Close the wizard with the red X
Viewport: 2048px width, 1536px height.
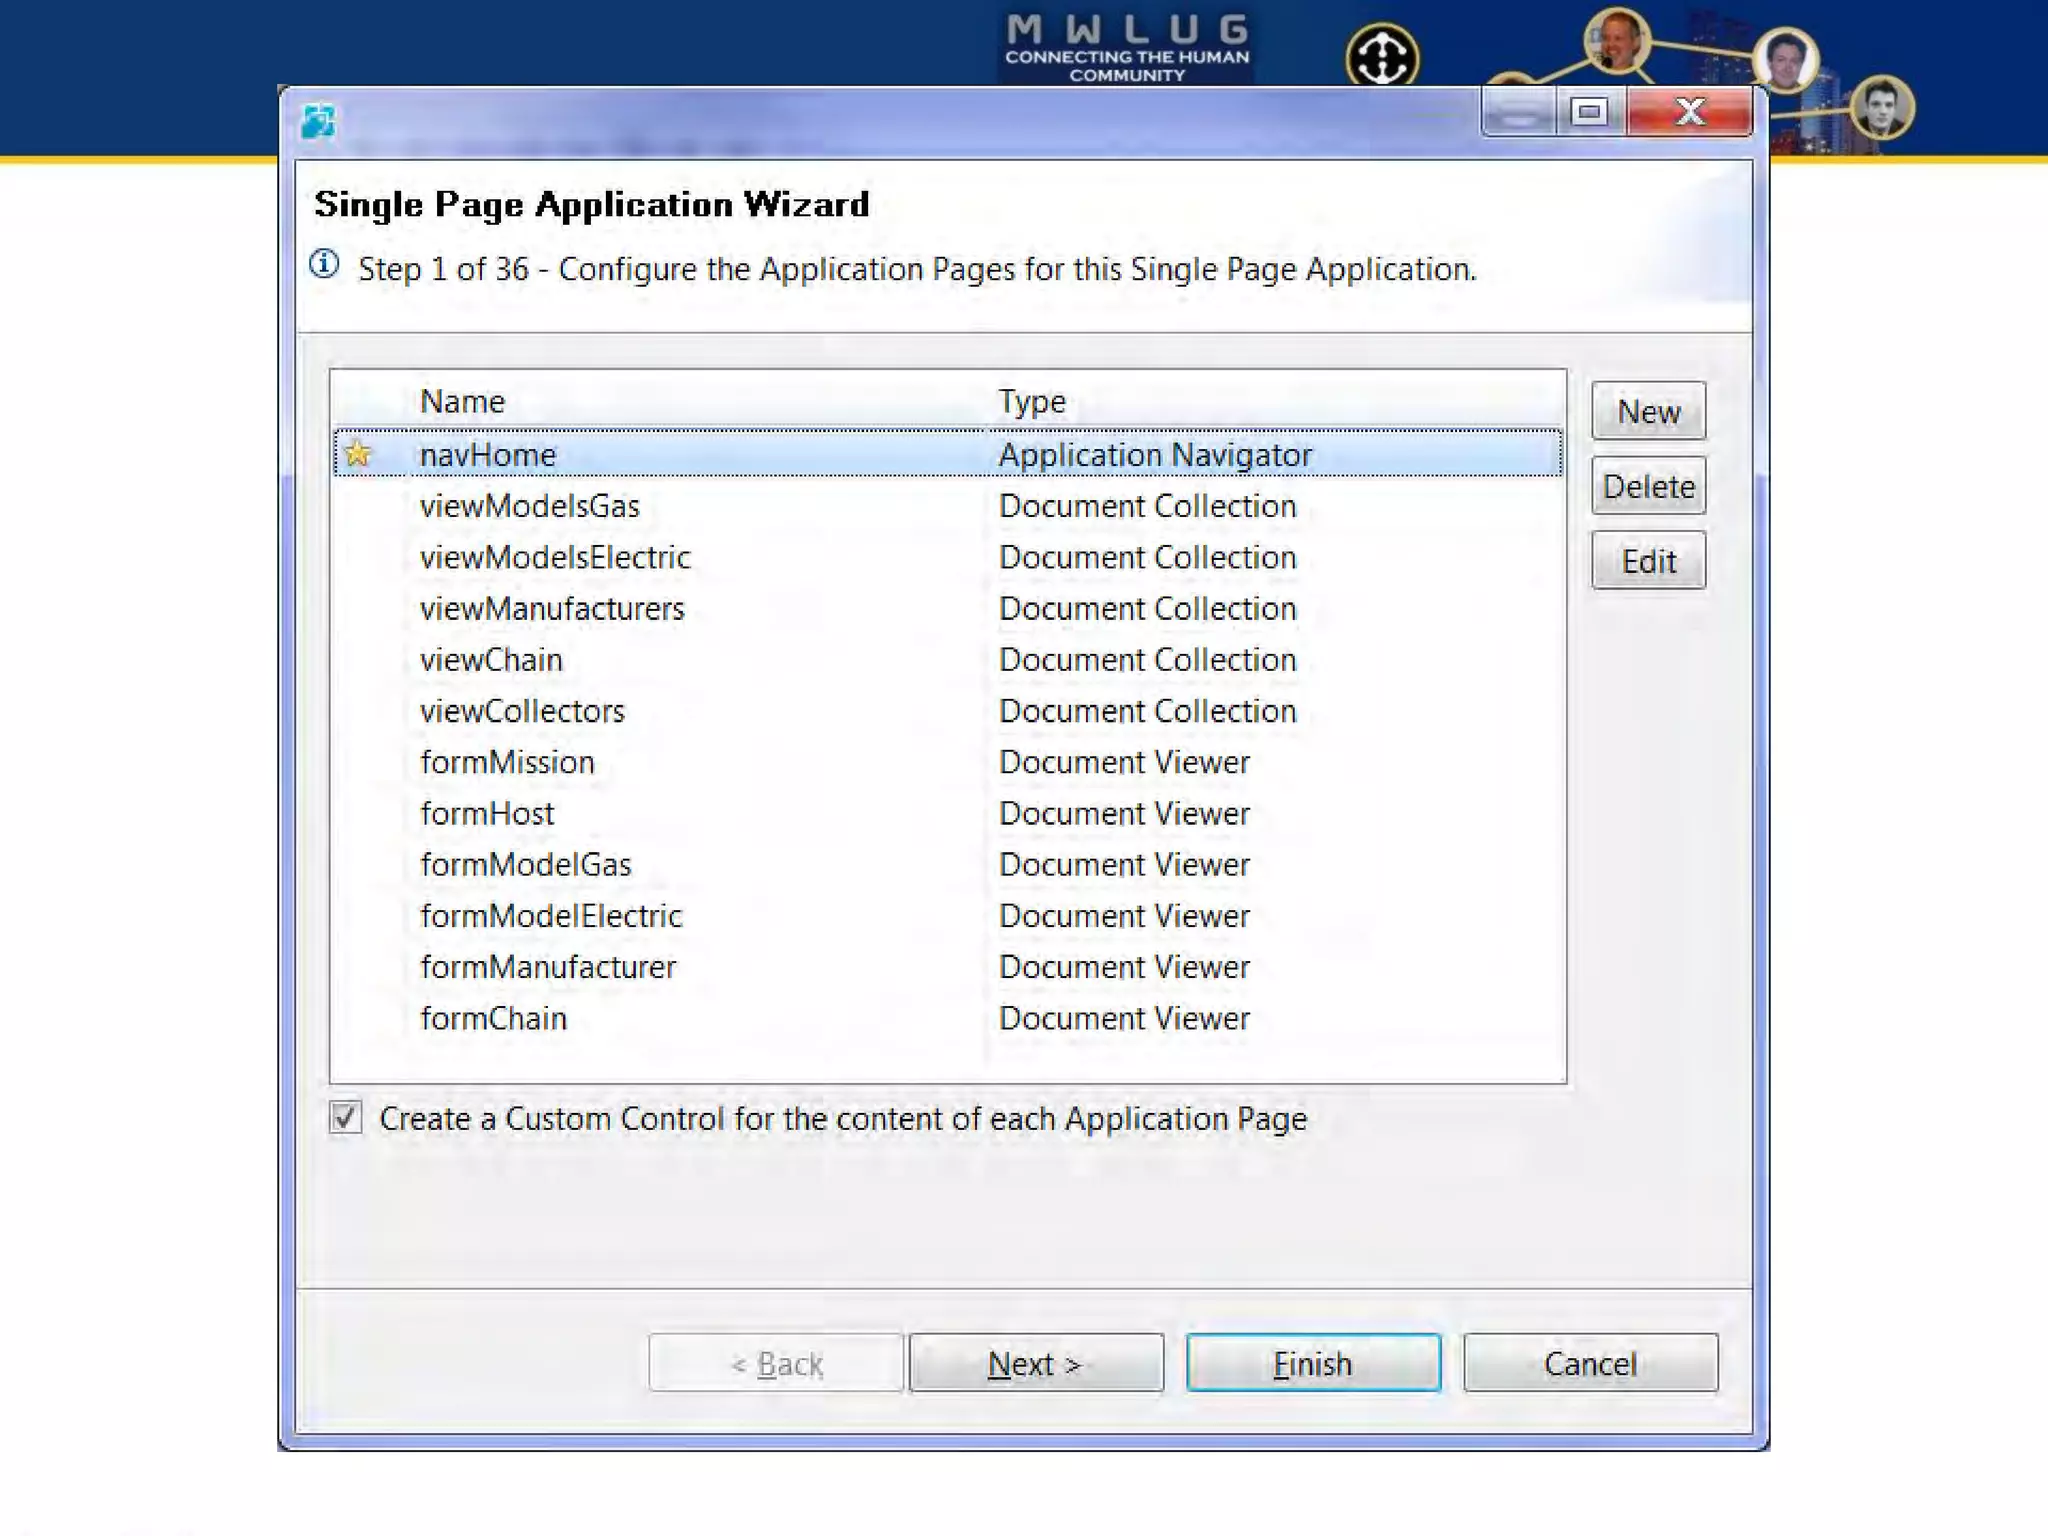[x=1689, y=112]
